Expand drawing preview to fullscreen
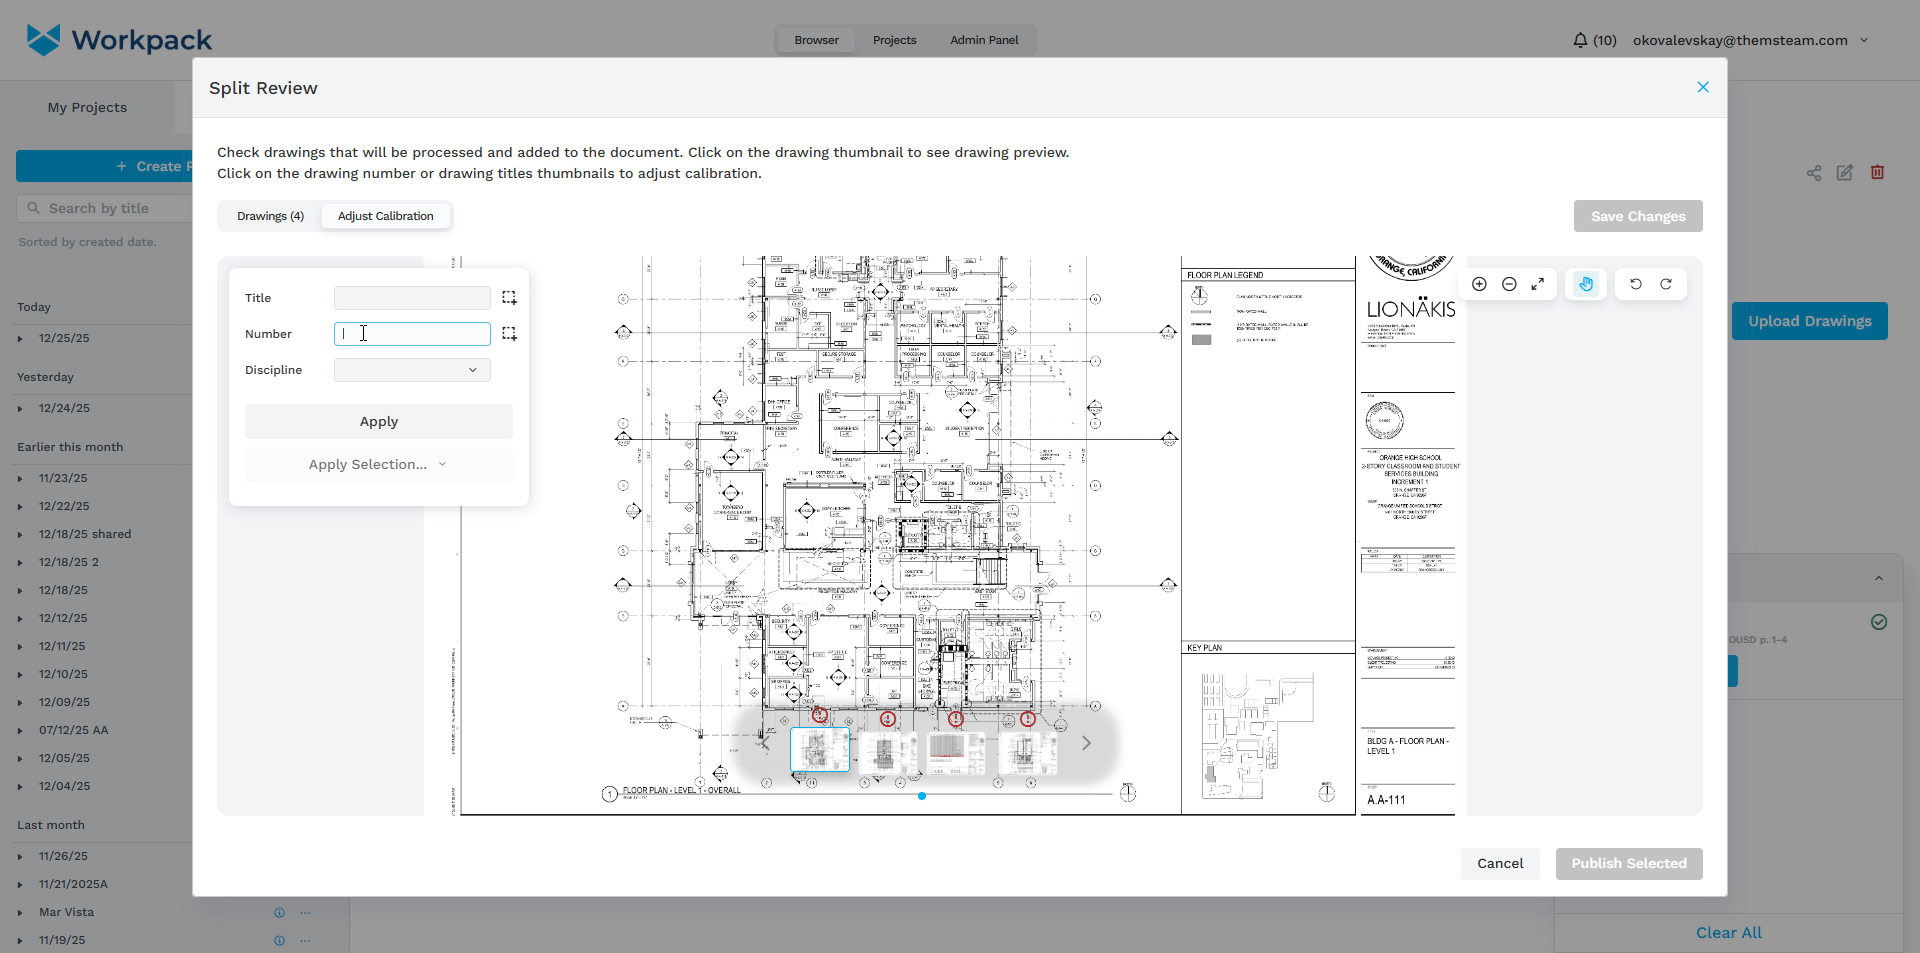Screen dimensions: 1920x953 (x=1538, y=284)
